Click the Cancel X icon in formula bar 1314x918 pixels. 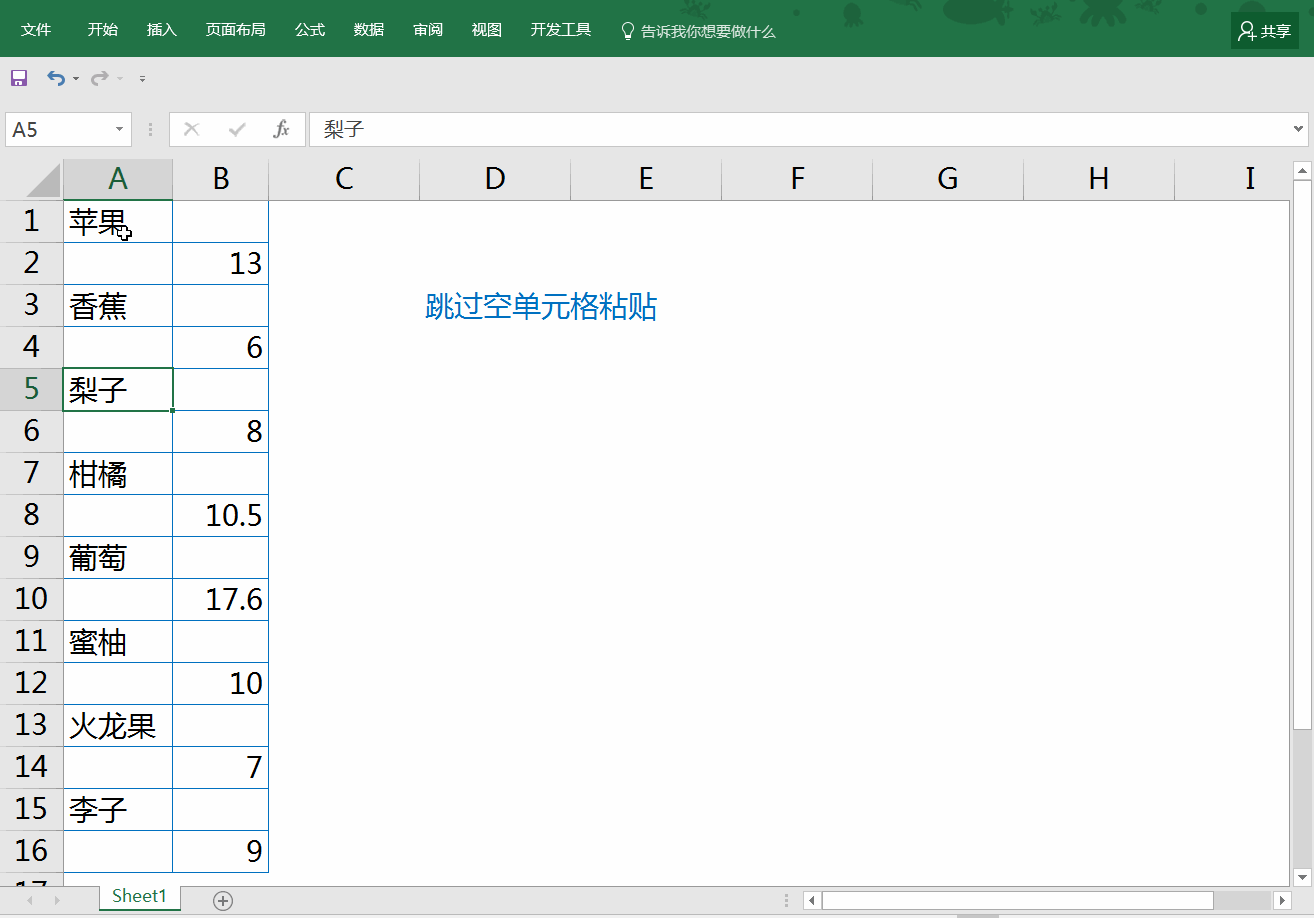point(192,129)
